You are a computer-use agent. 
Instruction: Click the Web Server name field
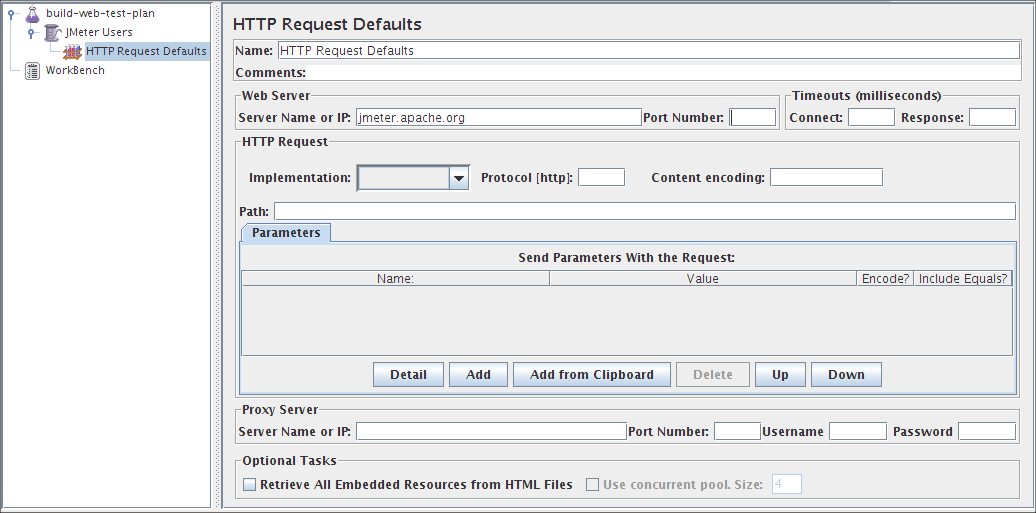point(498,117)
